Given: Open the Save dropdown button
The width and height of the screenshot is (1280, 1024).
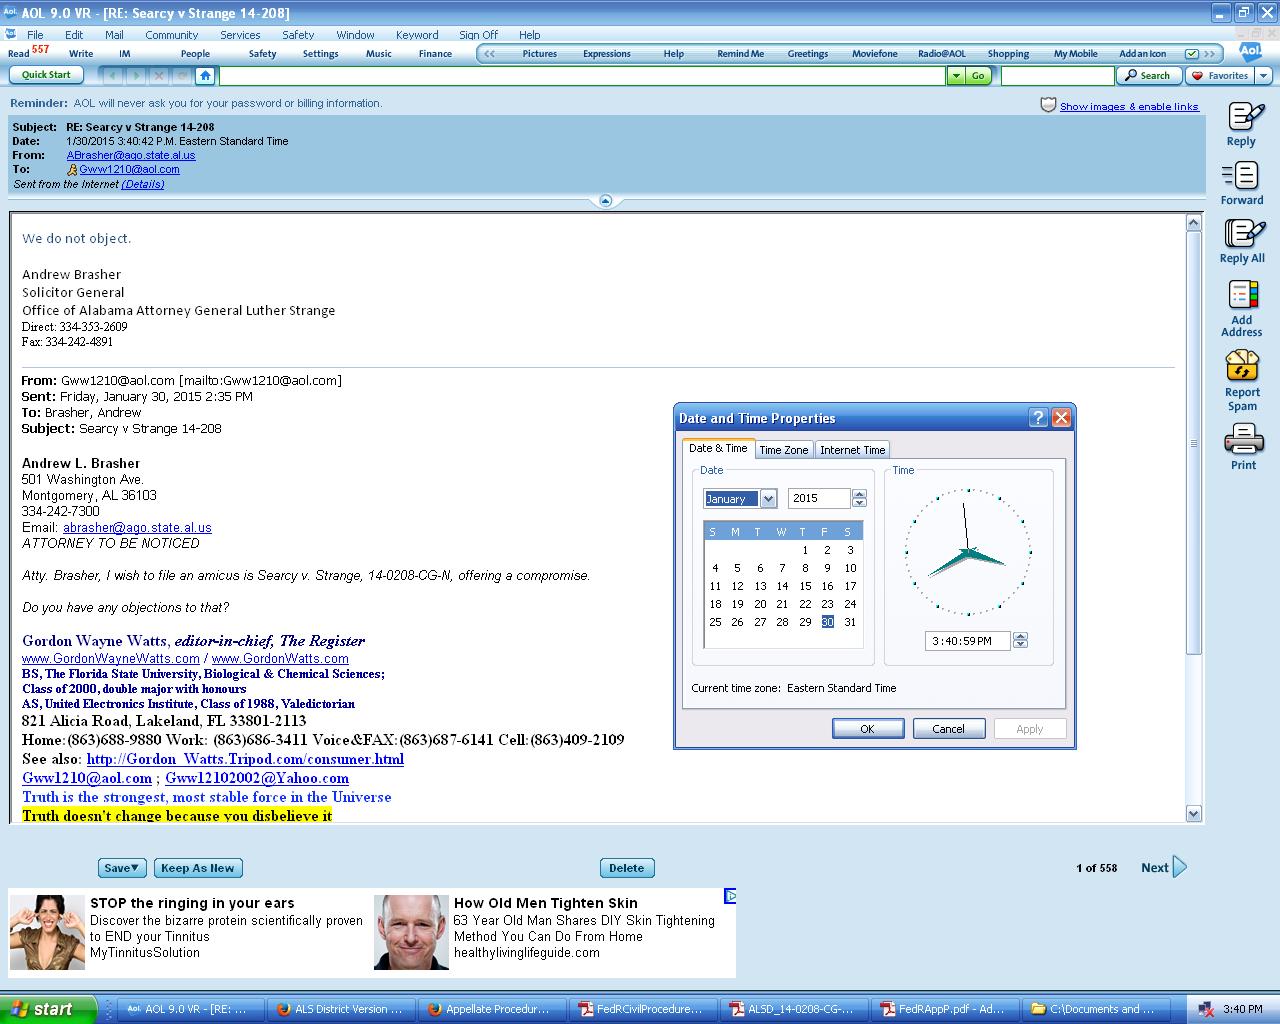Looking at the screenshot, I should coord(122,868).
